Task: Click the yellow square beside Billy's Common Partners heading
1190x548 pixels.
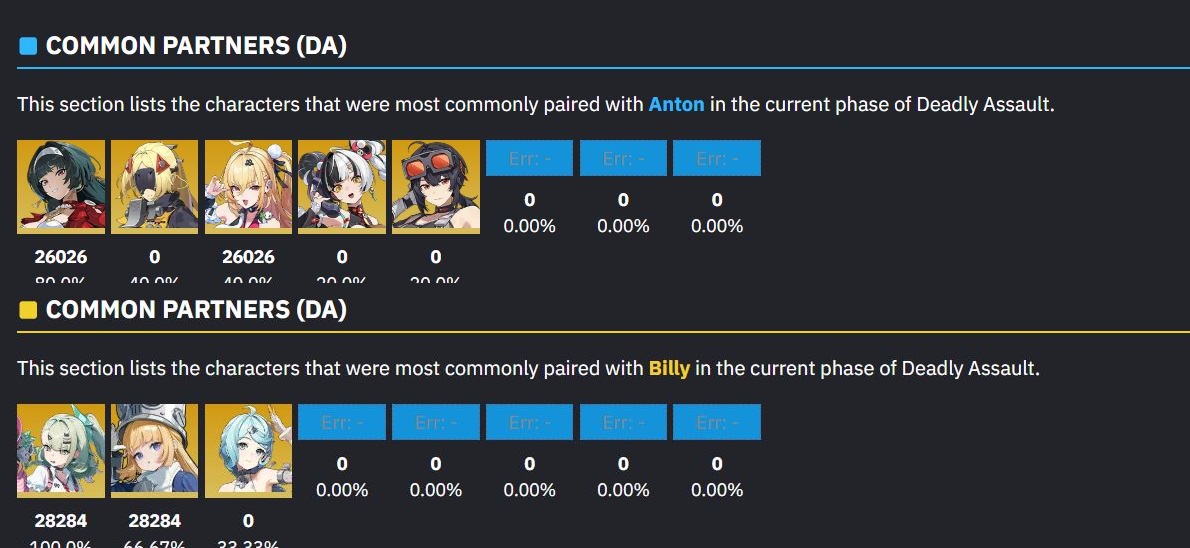Action: click(x=28, y=310)
